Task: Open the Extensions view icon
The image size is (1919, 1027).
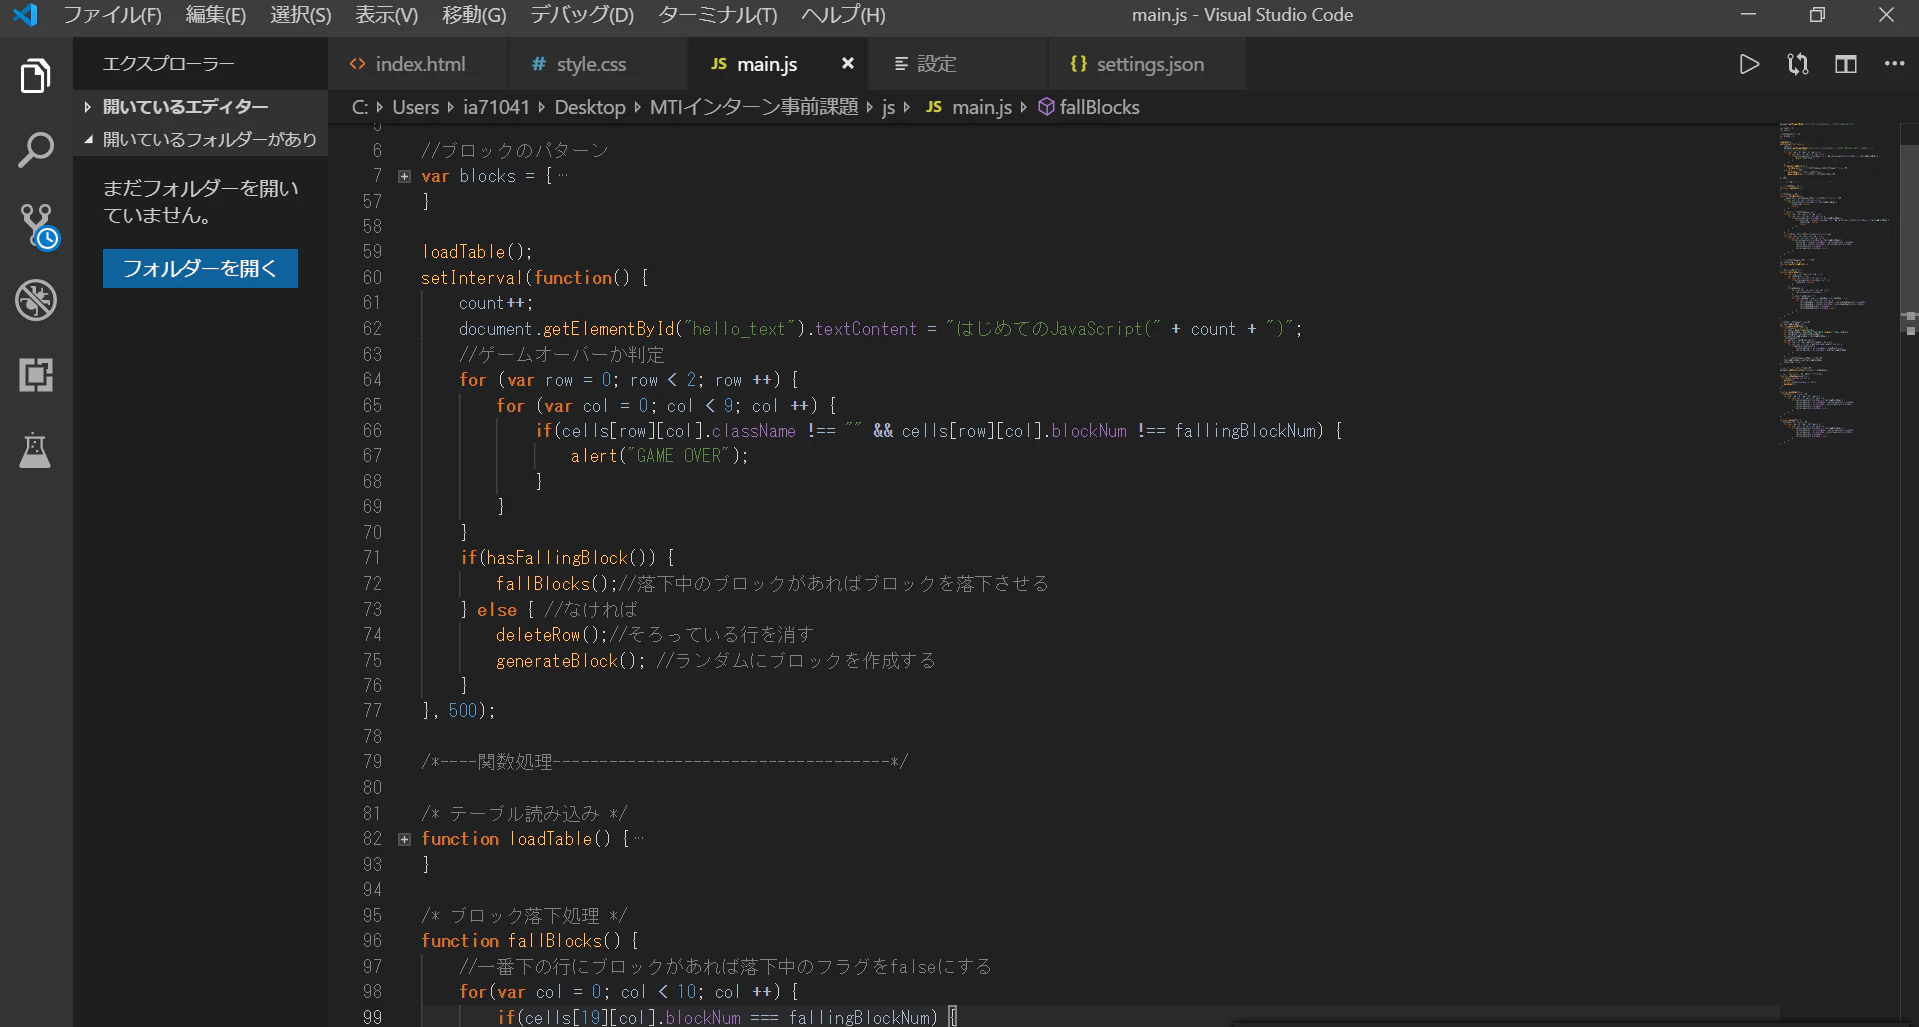Action: point(36,375)
